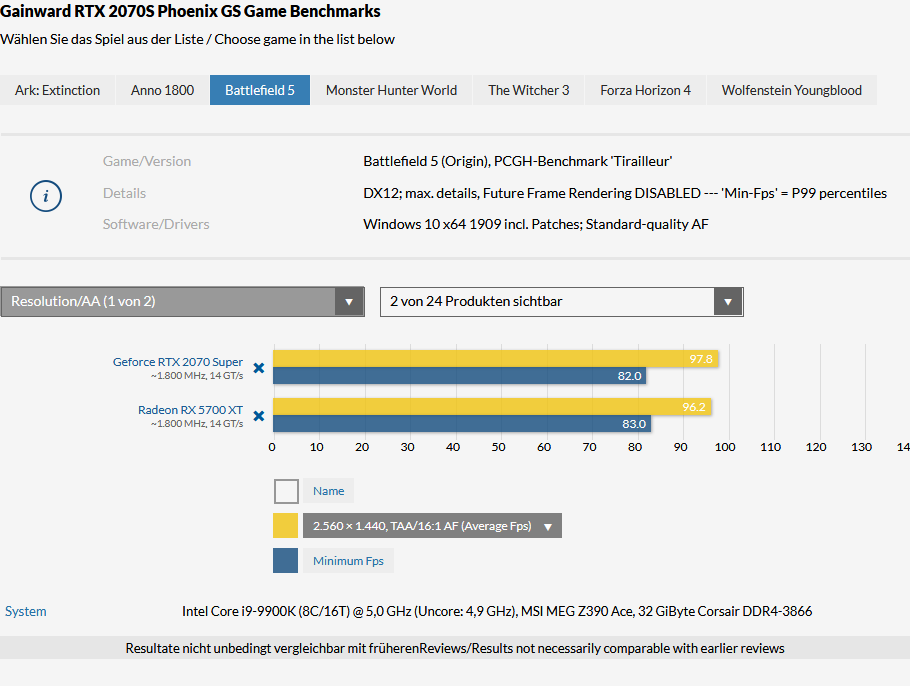
Task: Click the Software/Drivers label
Action: pyautogui.click(x=156, y=224)
